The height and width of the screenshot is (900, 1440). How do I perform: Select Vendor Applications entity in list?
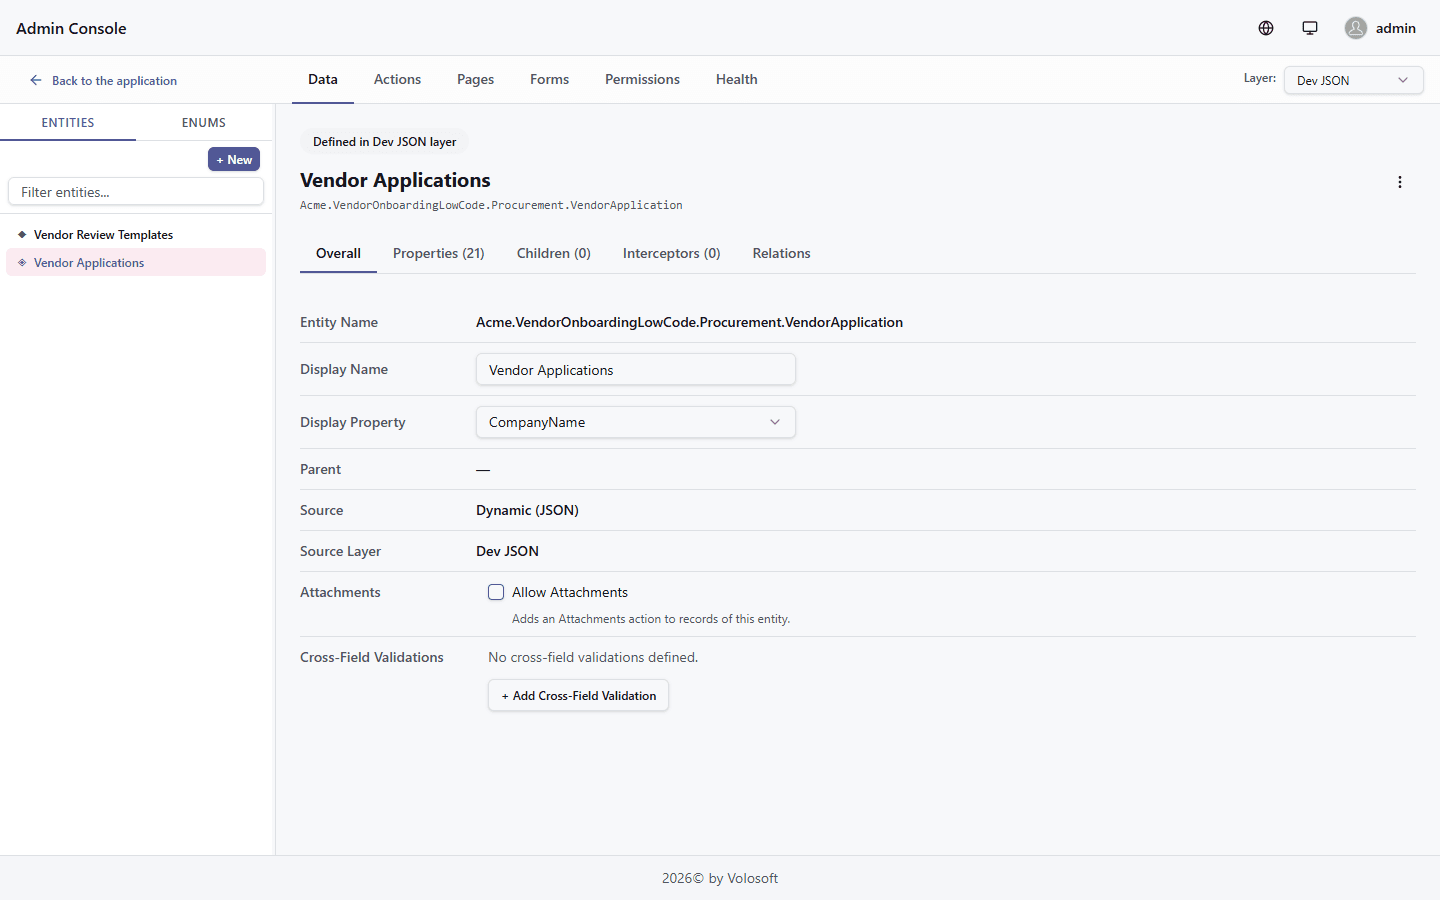click(x=136, y=262)
